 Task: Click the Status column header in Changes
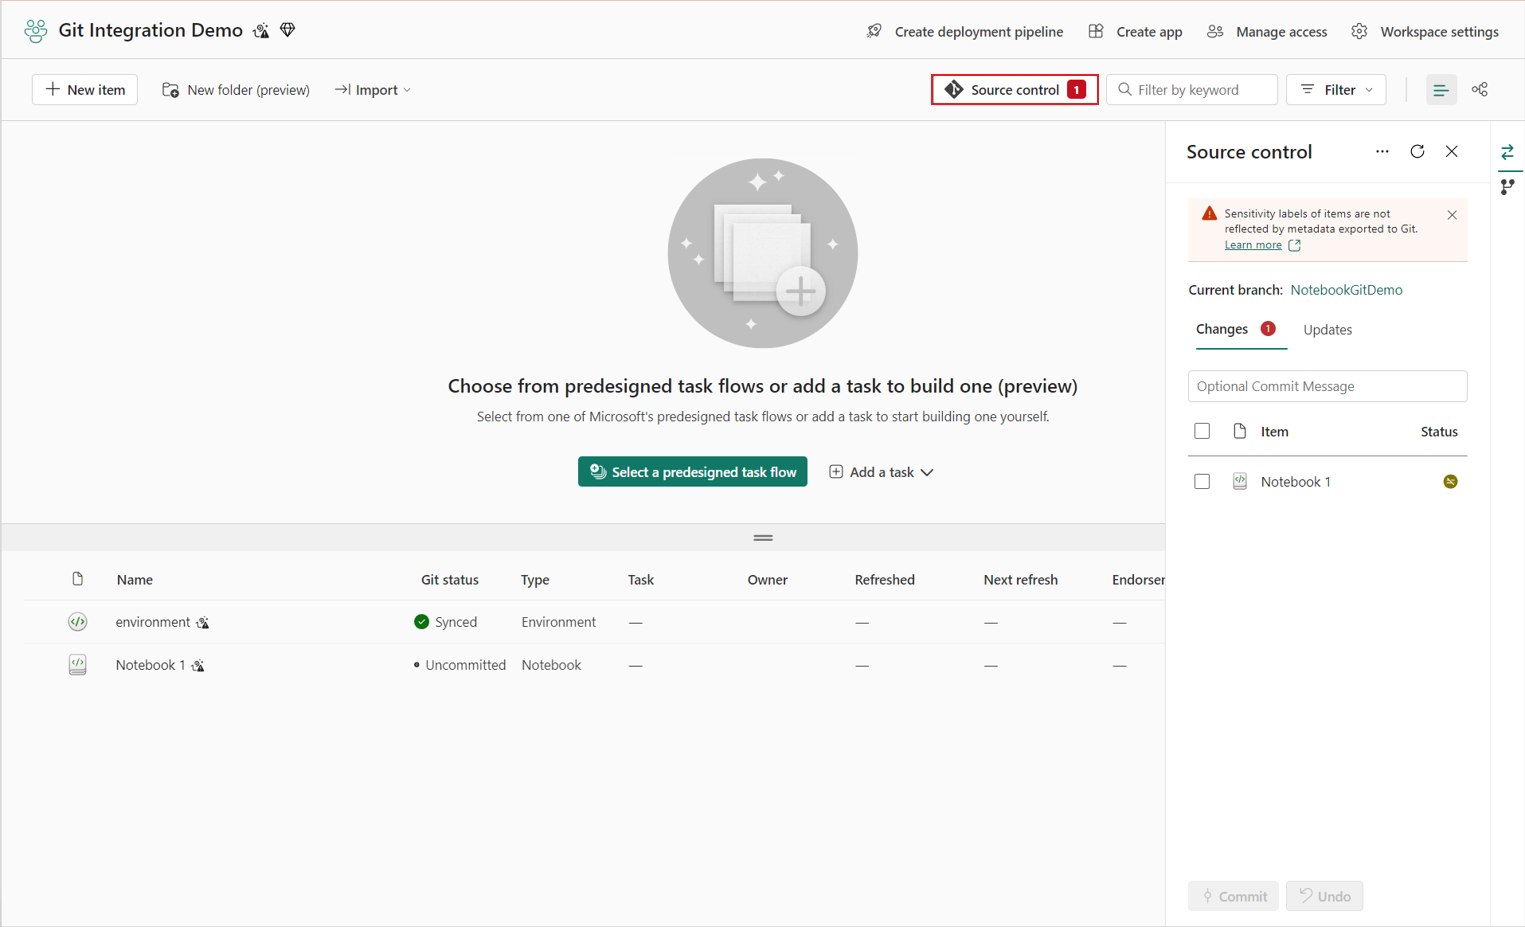click(1439, 432)
